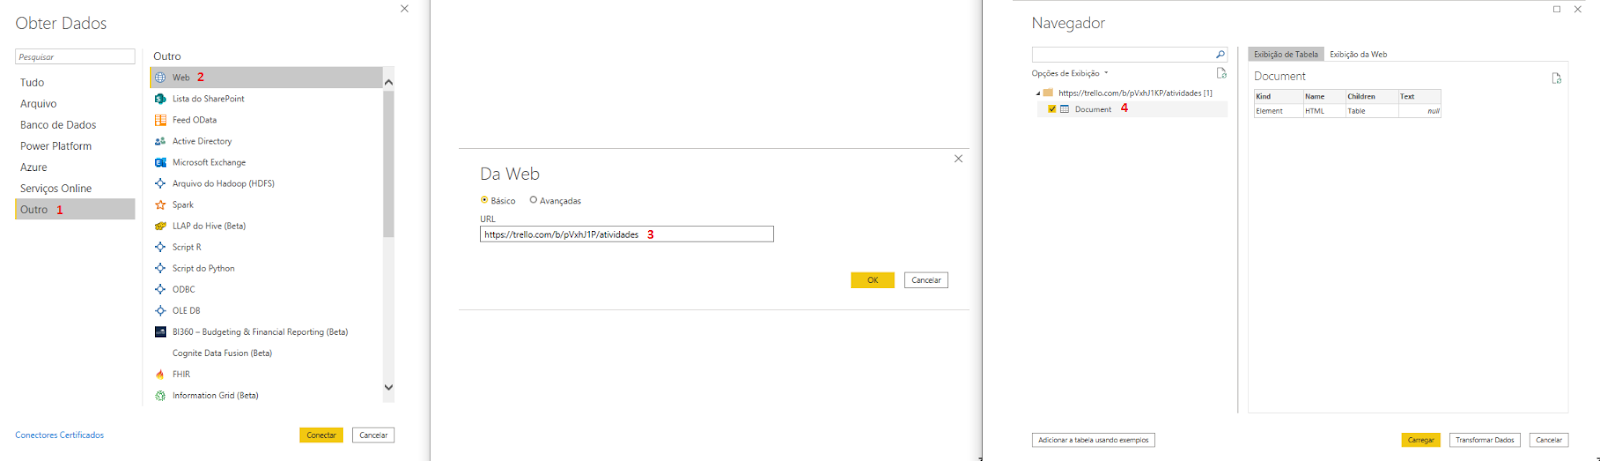1600x461 pixels.
Task: Click the SharePoint list connector icon
Action: [x=160, y=99]
